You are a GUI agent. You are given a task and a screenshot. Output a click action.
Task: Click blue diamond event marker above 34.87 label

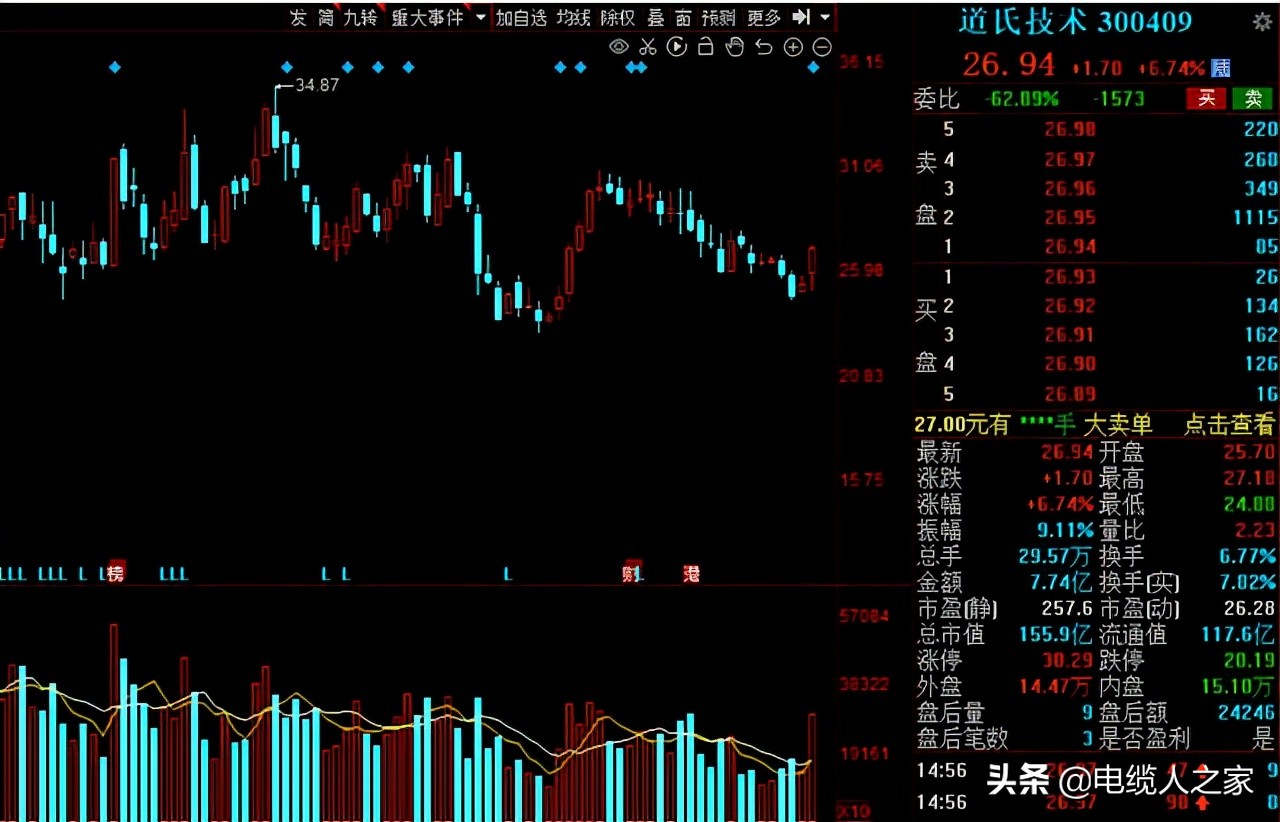(x=287, y=67)
